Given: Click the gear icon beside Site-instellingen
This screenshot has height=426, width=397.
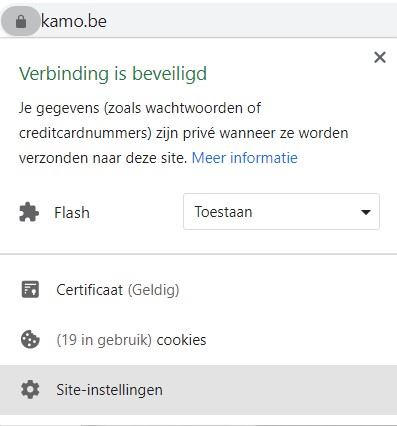Looking at the screenshot, I should tap(30, 389).
